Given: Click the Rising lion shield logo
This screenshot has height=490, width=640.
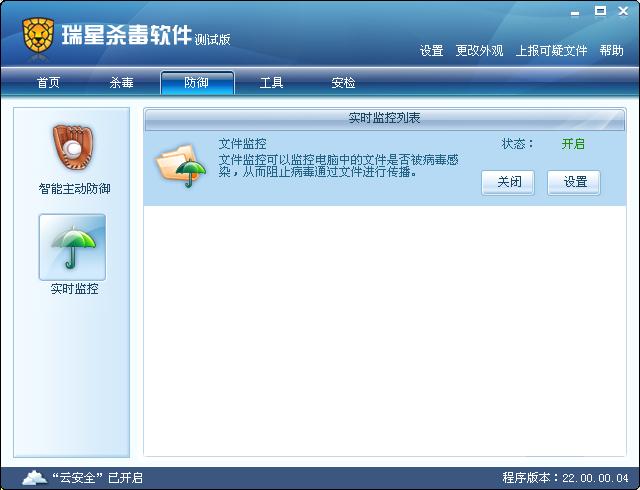Looking at the screenshot, I should [x=38, y=35].
